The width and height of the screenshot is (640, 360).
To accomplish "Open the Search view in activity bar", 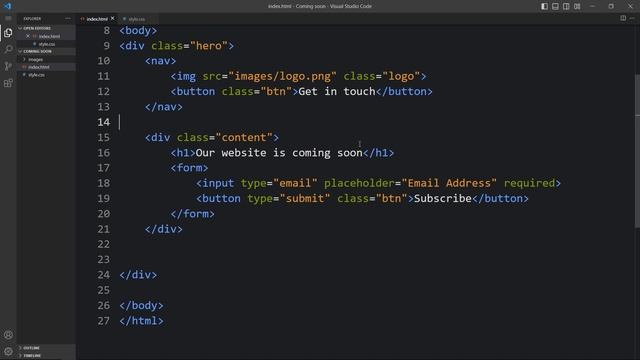I will click(8, 49).
